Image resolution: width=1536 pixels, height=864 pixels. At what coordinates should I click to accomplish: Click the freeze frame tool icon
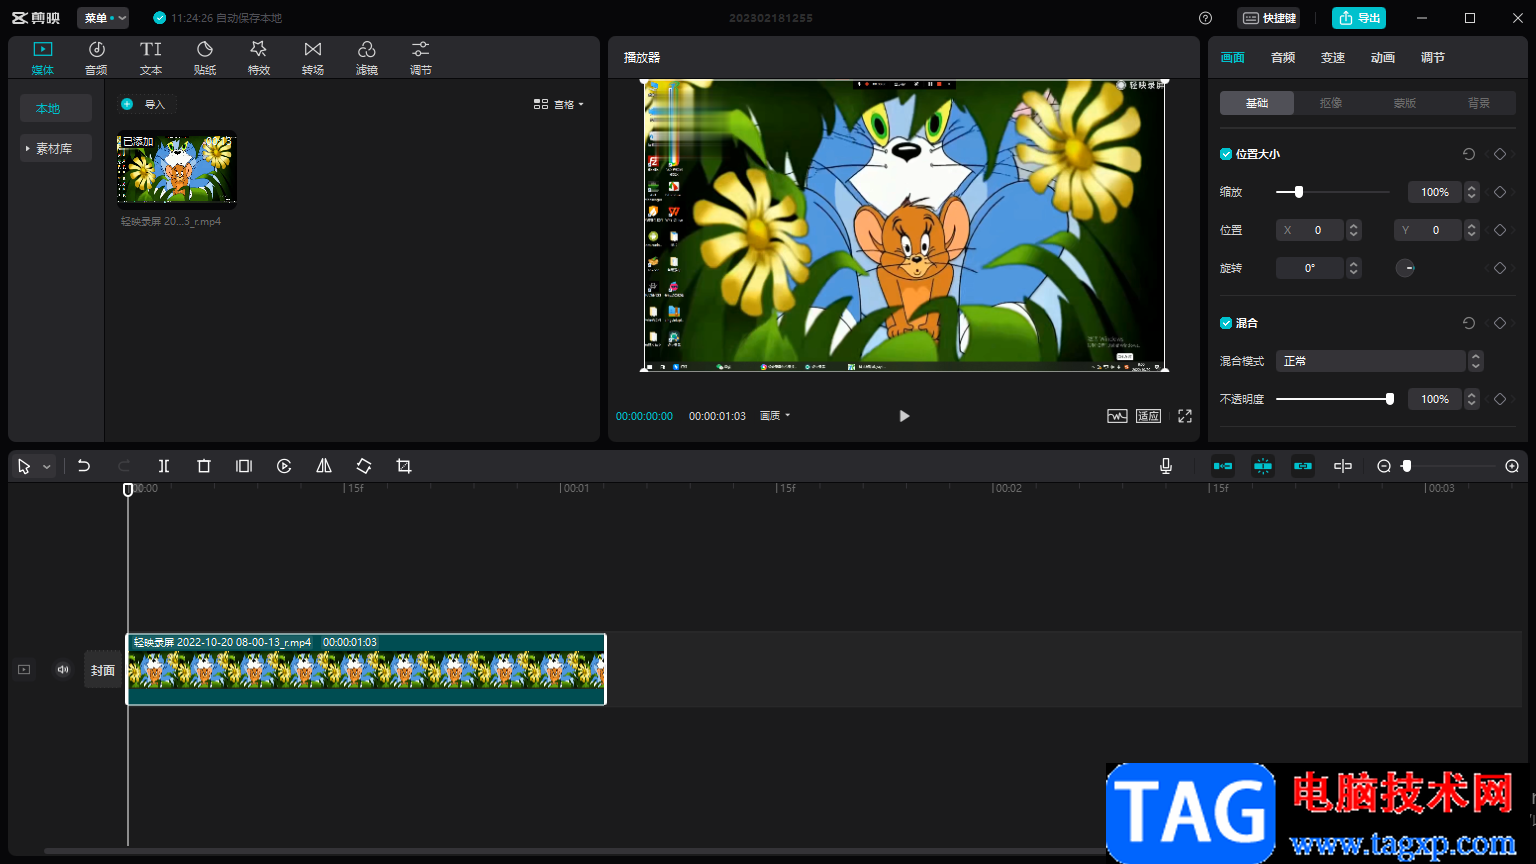pyautogui.click(x=244, y=466)
